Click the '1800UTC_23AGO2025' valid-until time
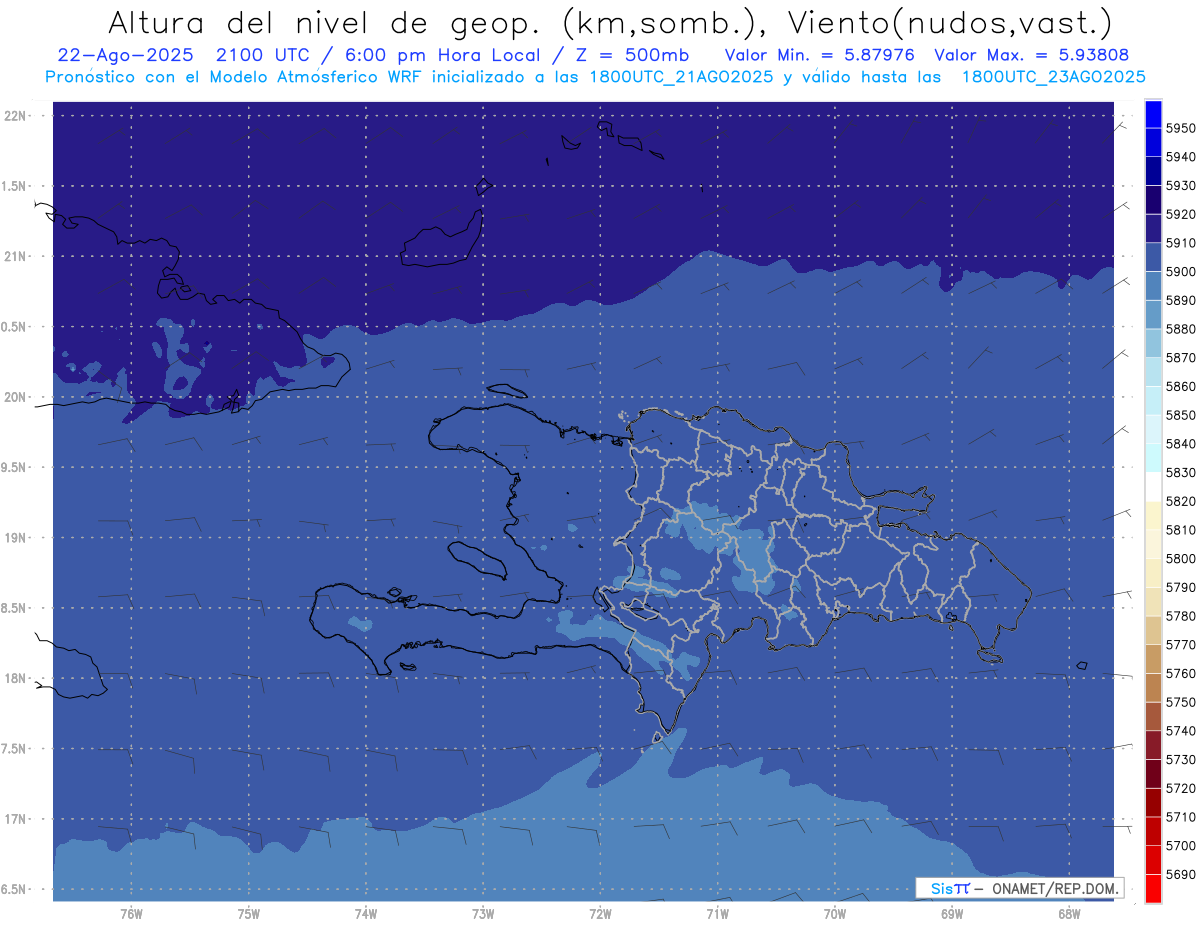Screen dimensions: 1200x927 1053,76
